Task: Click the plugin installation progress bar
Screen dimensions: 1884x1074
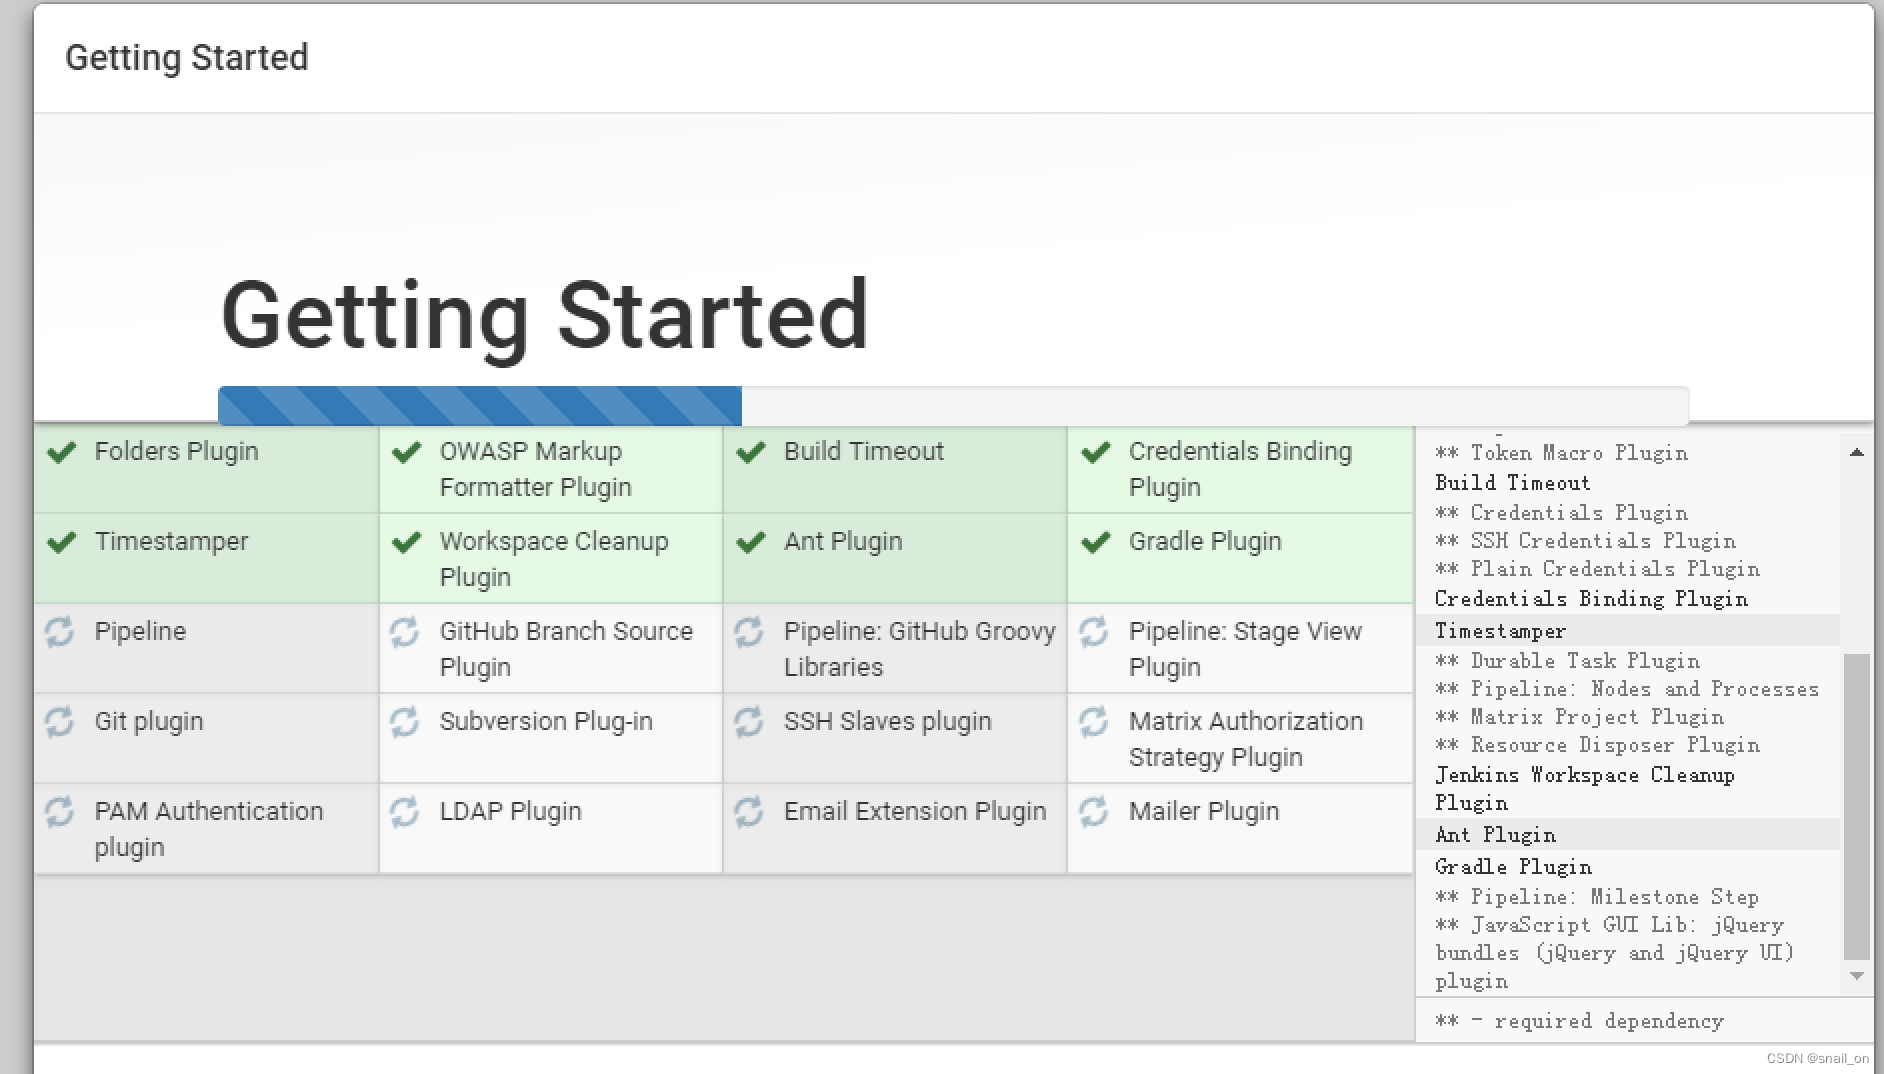Action: (953, 405)
